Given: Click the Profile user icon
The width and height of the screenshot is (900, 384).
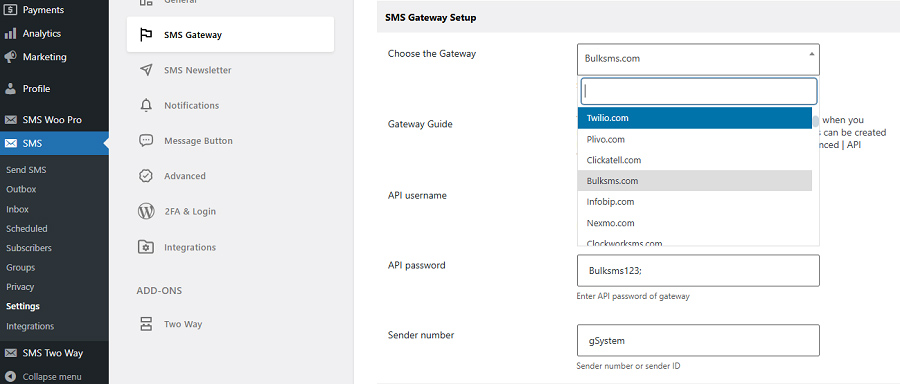Looking at the screenshot, I should (10, 88).
